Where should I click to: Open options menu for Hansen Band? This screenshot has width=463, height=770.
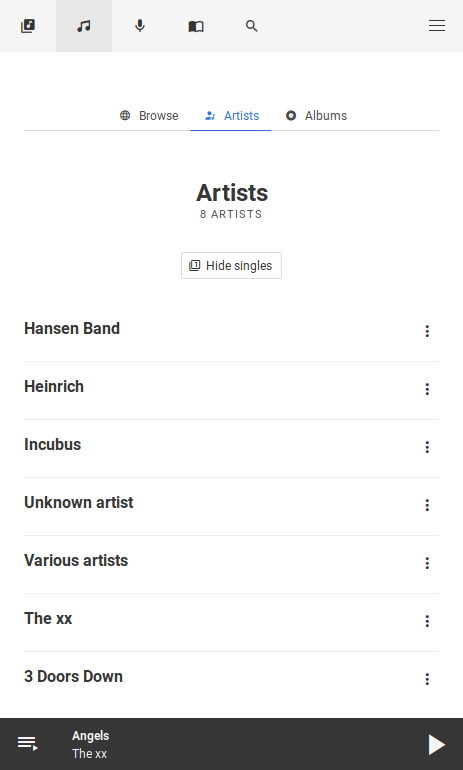point(427,331)
